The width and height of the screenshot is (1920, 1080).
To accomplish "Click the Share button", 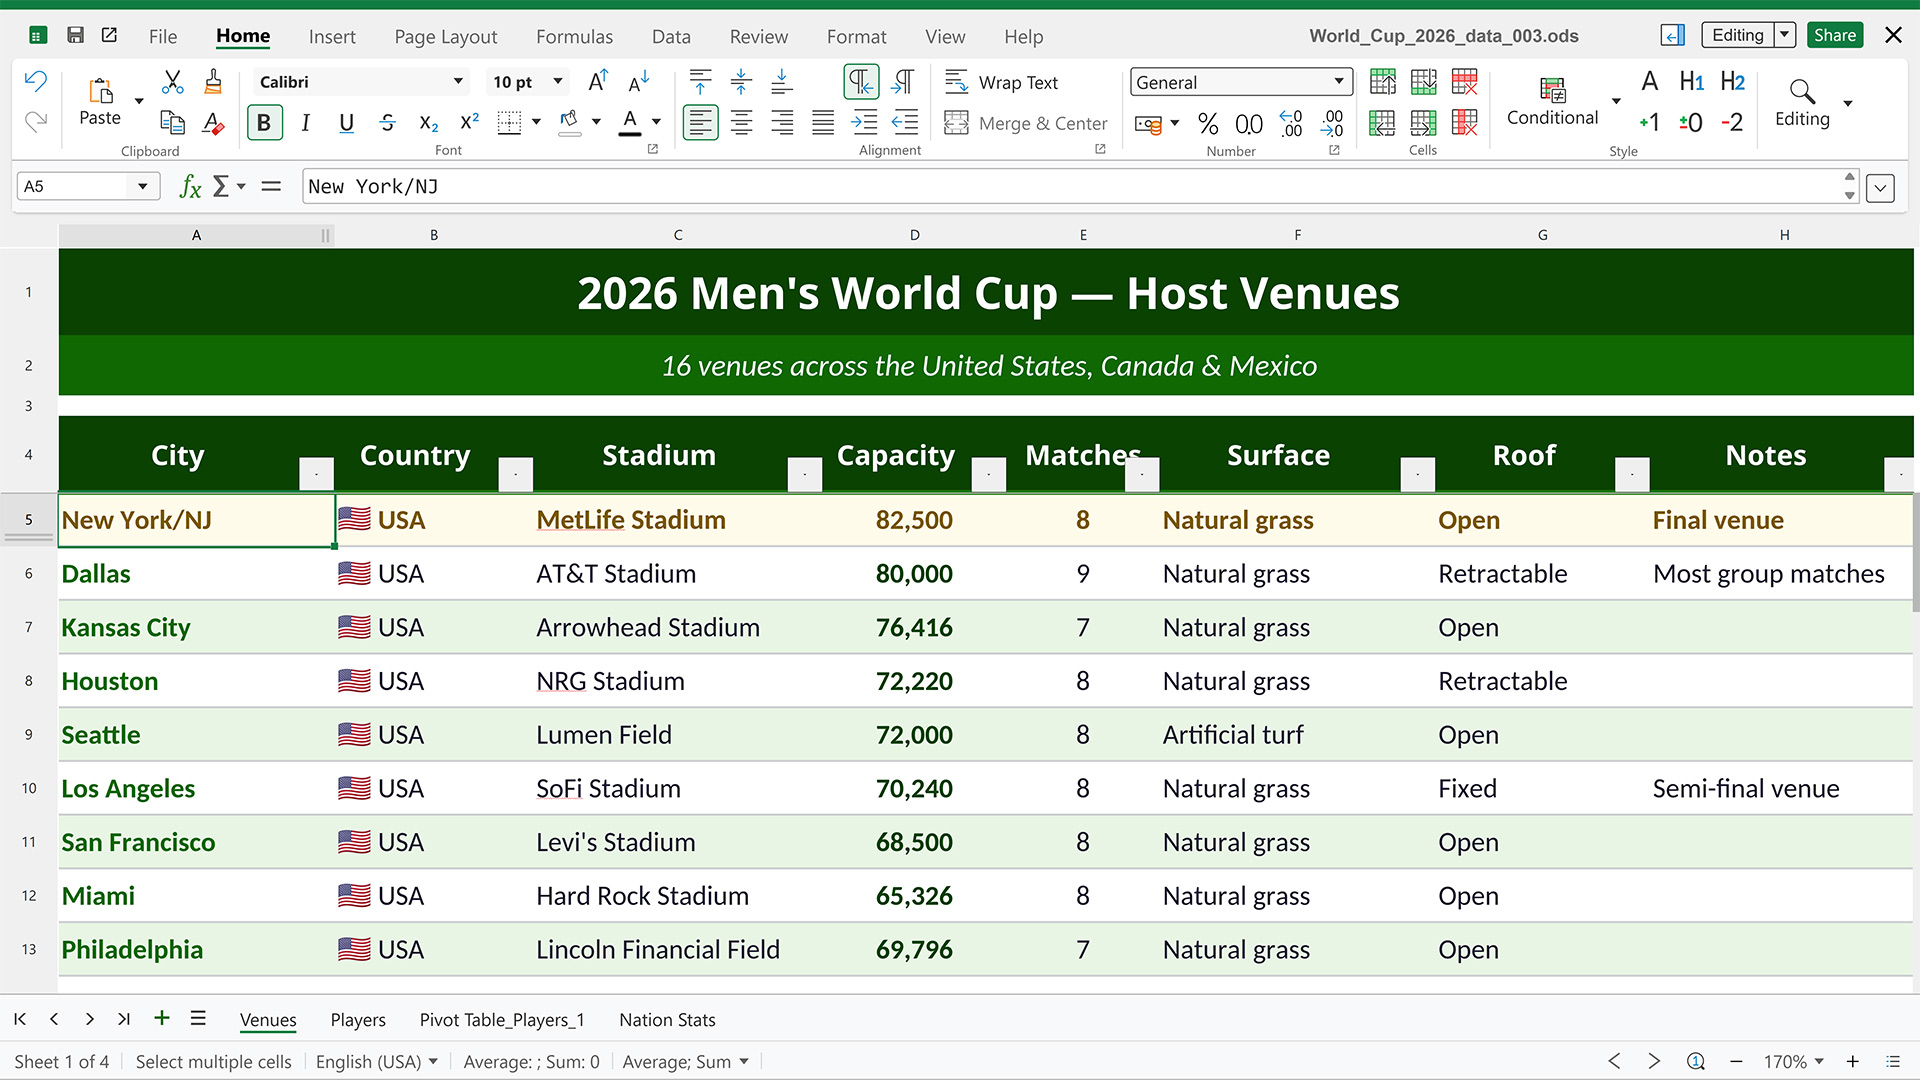I will [x=1835, y=35].
